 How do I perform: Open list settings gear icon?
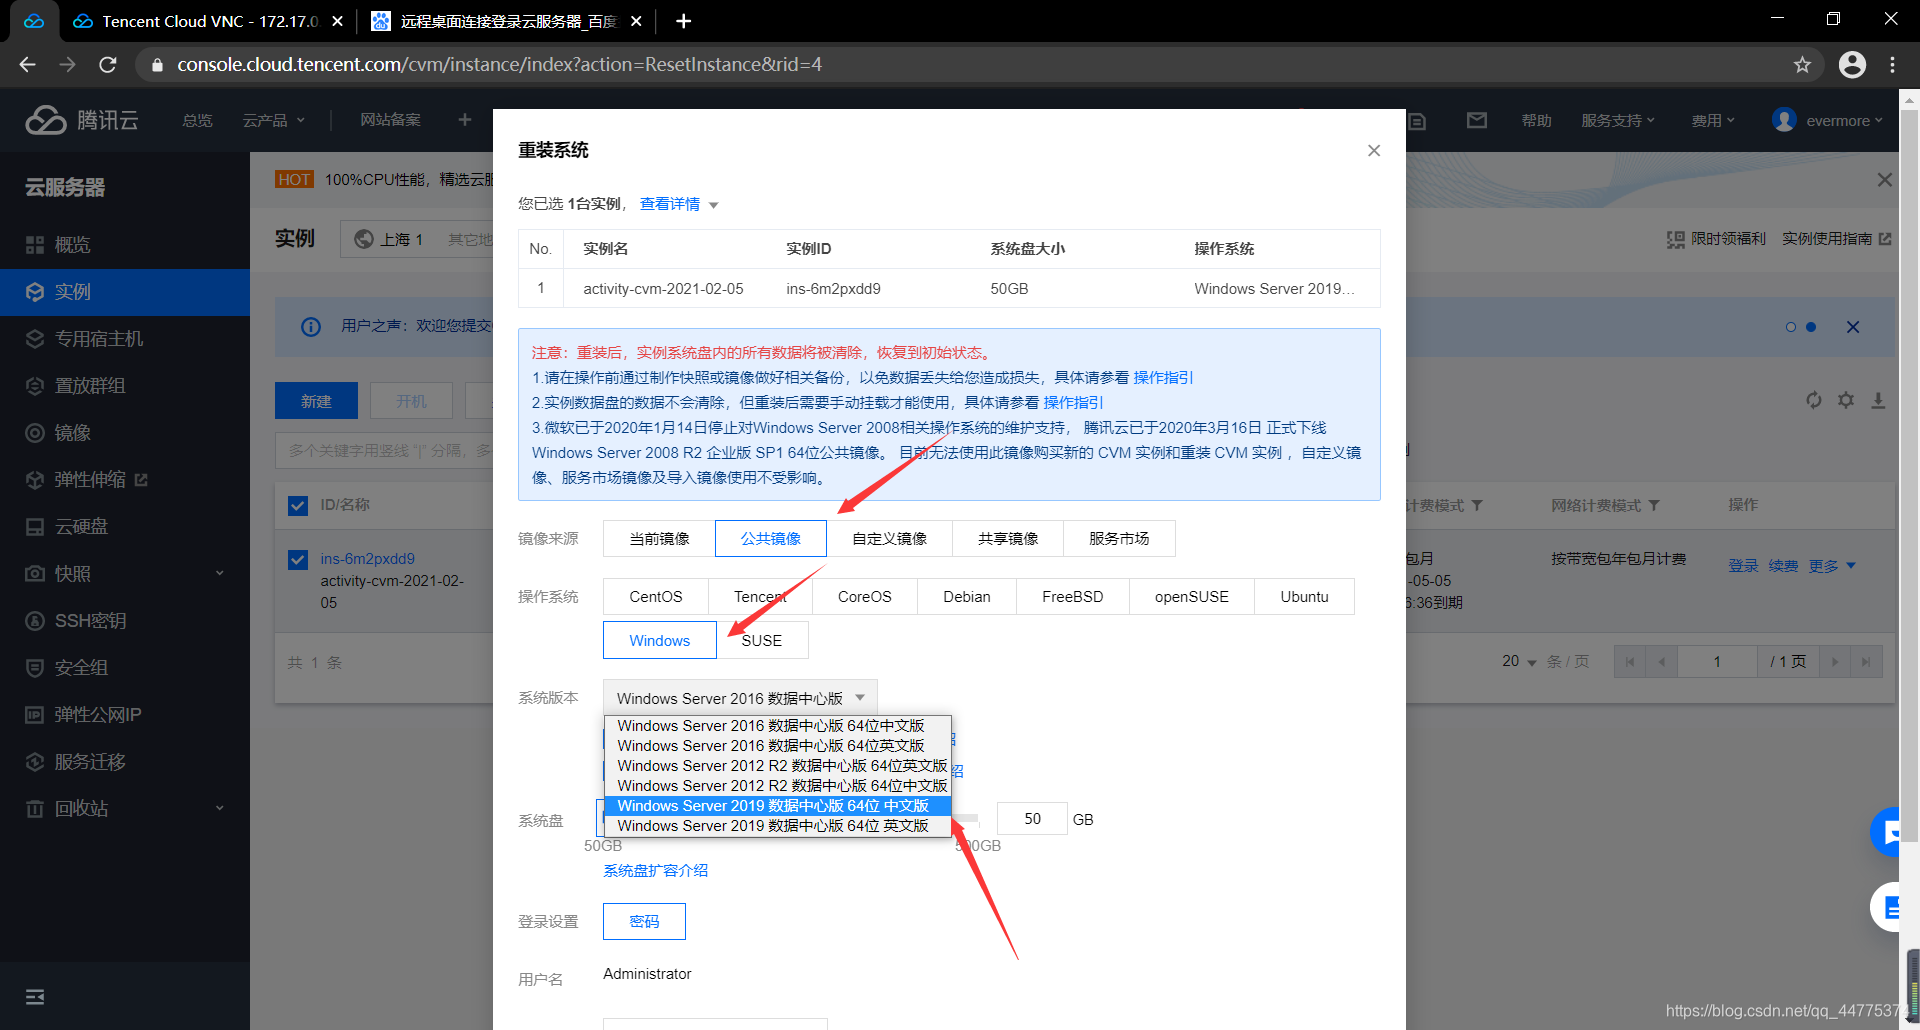point(1846,400)
